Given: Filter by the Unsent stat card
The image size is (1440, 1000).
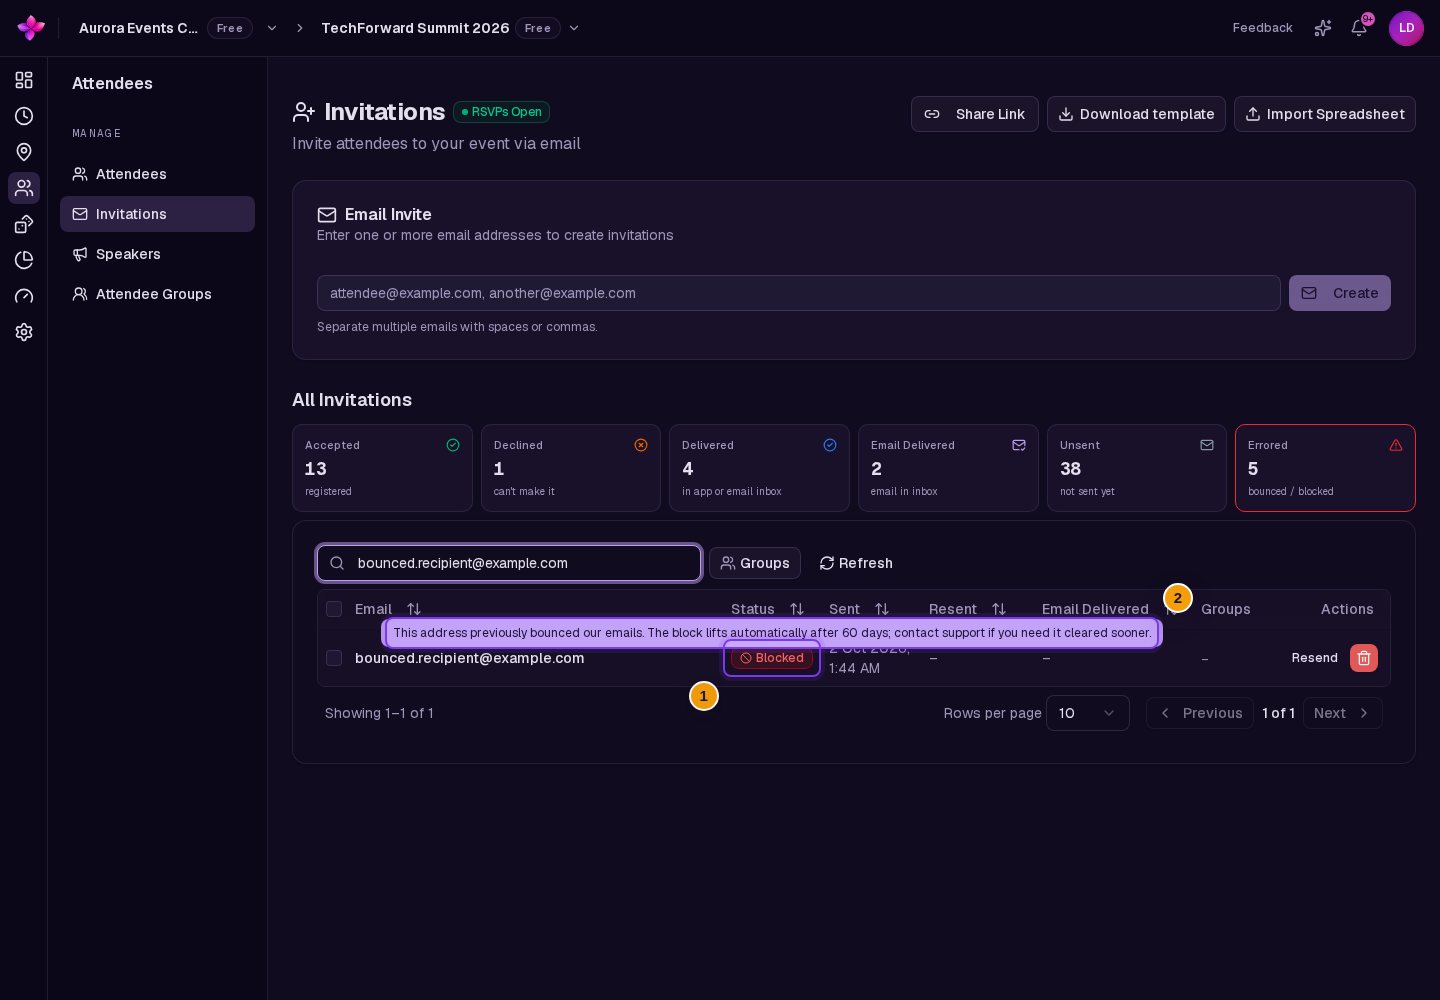Looking at the screenshot, I should coord(1137,468).
